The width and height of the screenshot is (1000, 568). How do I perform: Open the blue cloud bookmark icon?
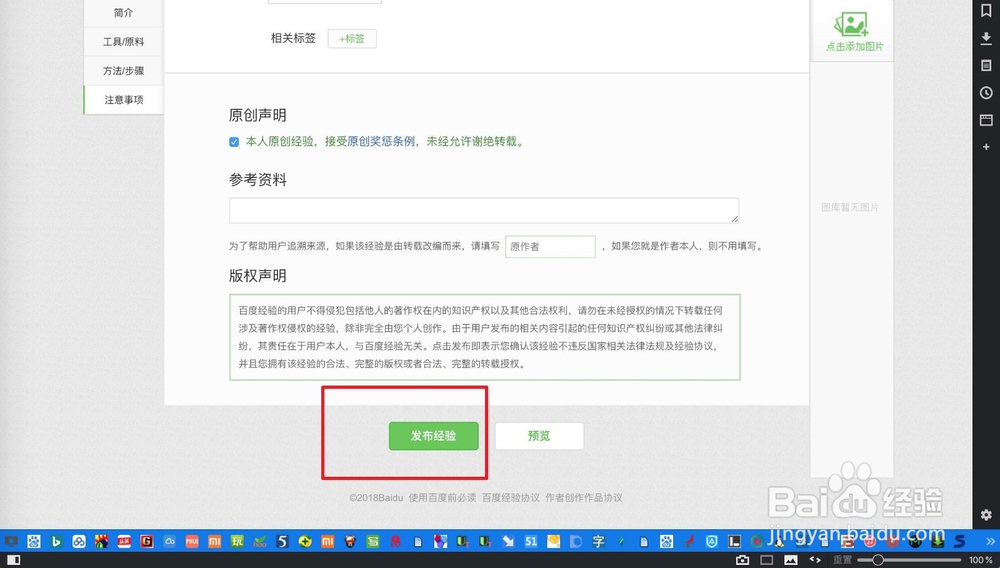(x=170, y=542)
